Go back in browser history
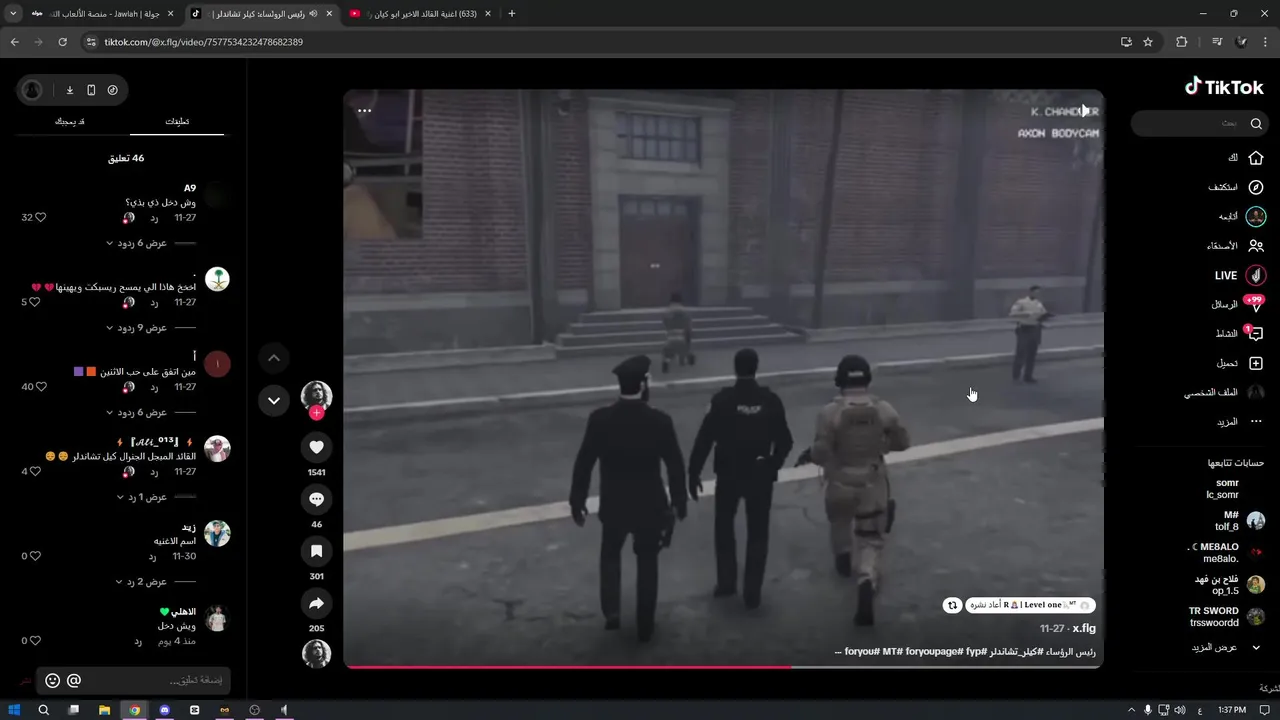The image size is (1280, 720). 14,42
